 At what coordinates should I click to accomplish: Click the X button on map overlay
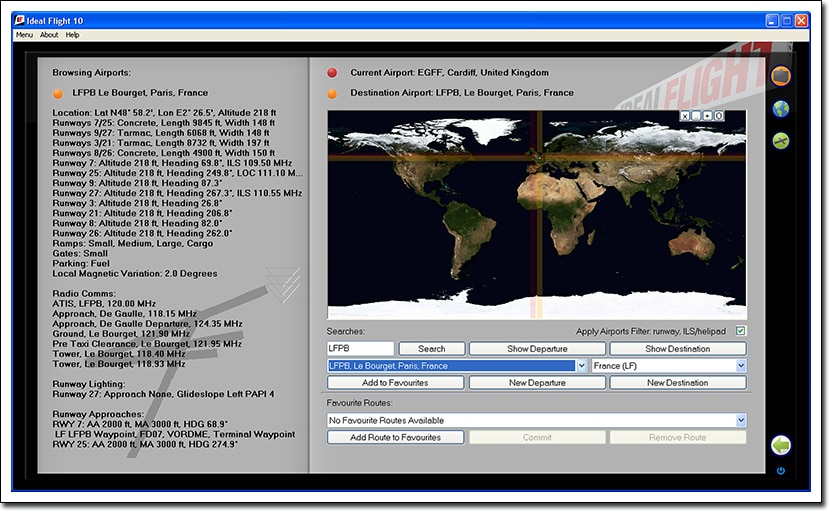[685, 116]
